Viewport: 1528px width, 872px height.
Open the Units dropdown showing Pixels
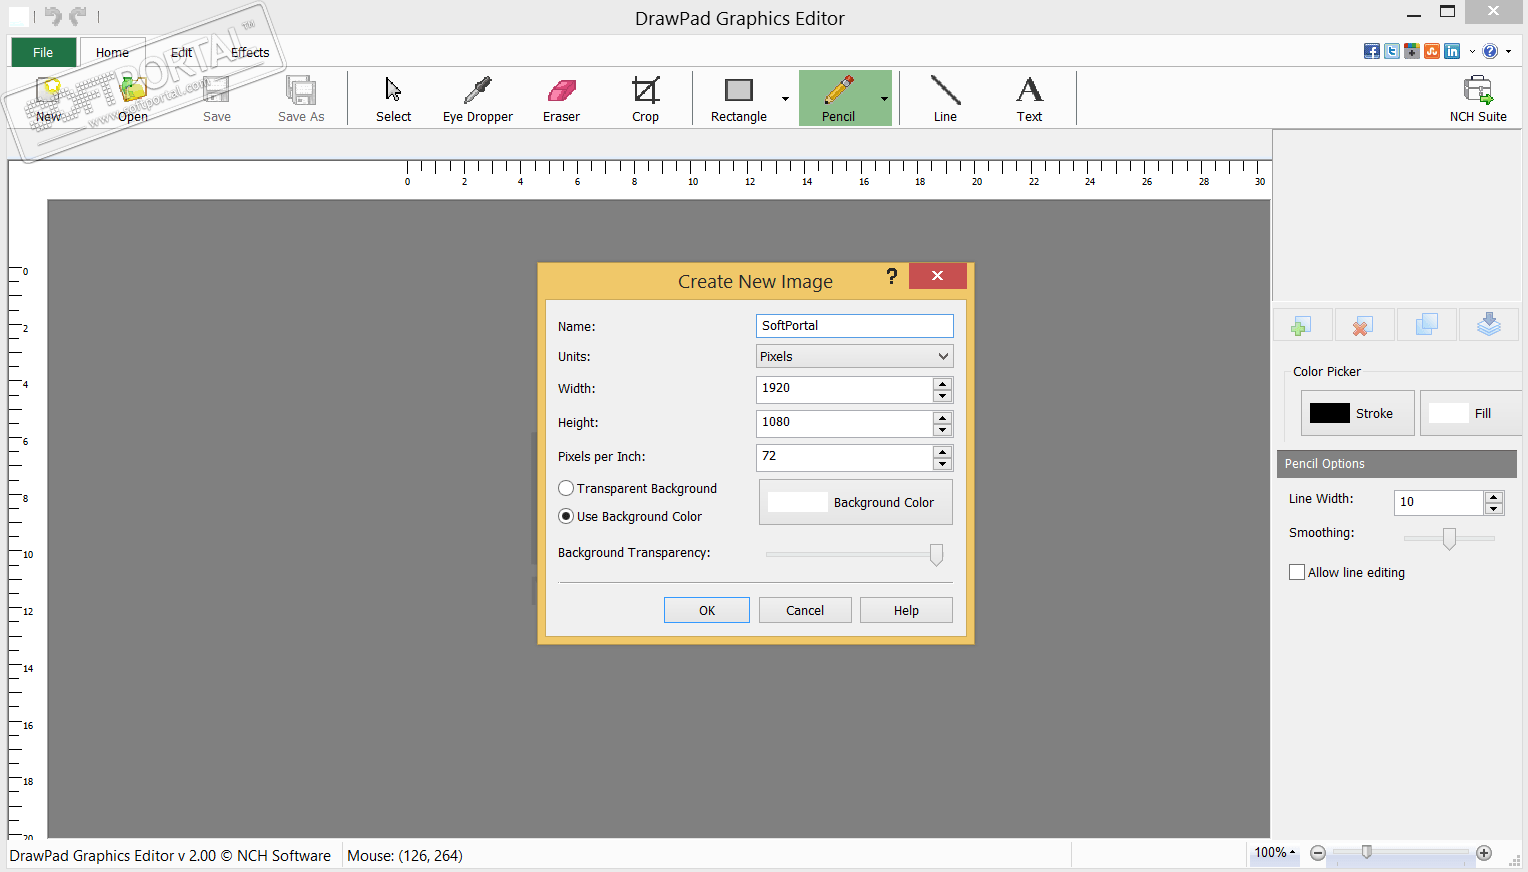855,356
